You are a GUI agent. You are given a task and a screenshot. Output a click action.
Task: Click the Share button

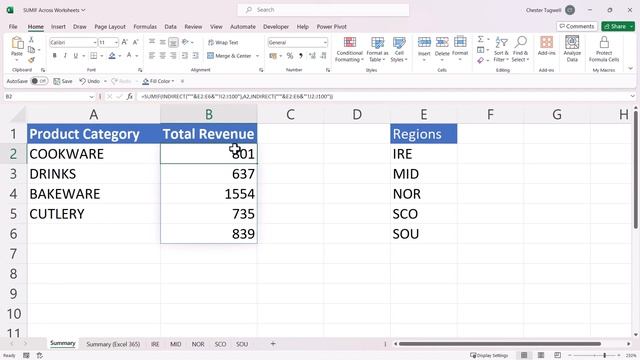tap(618, 26)
